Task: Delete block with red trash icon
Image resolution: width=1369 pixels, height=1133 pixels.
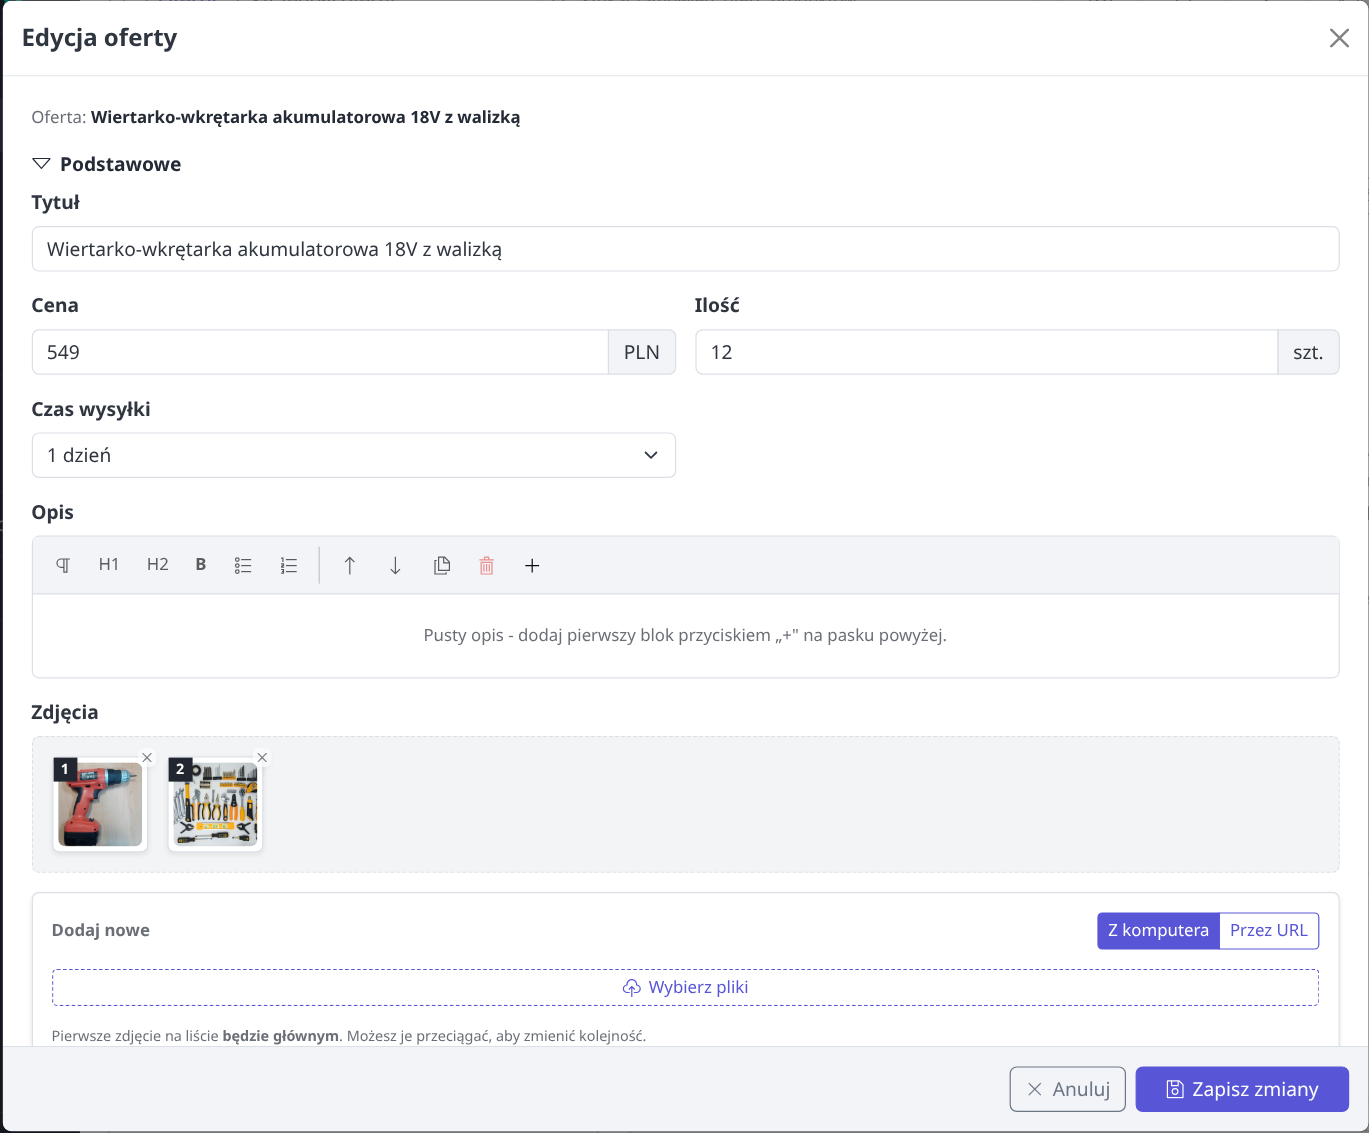Action: [487, 565]
